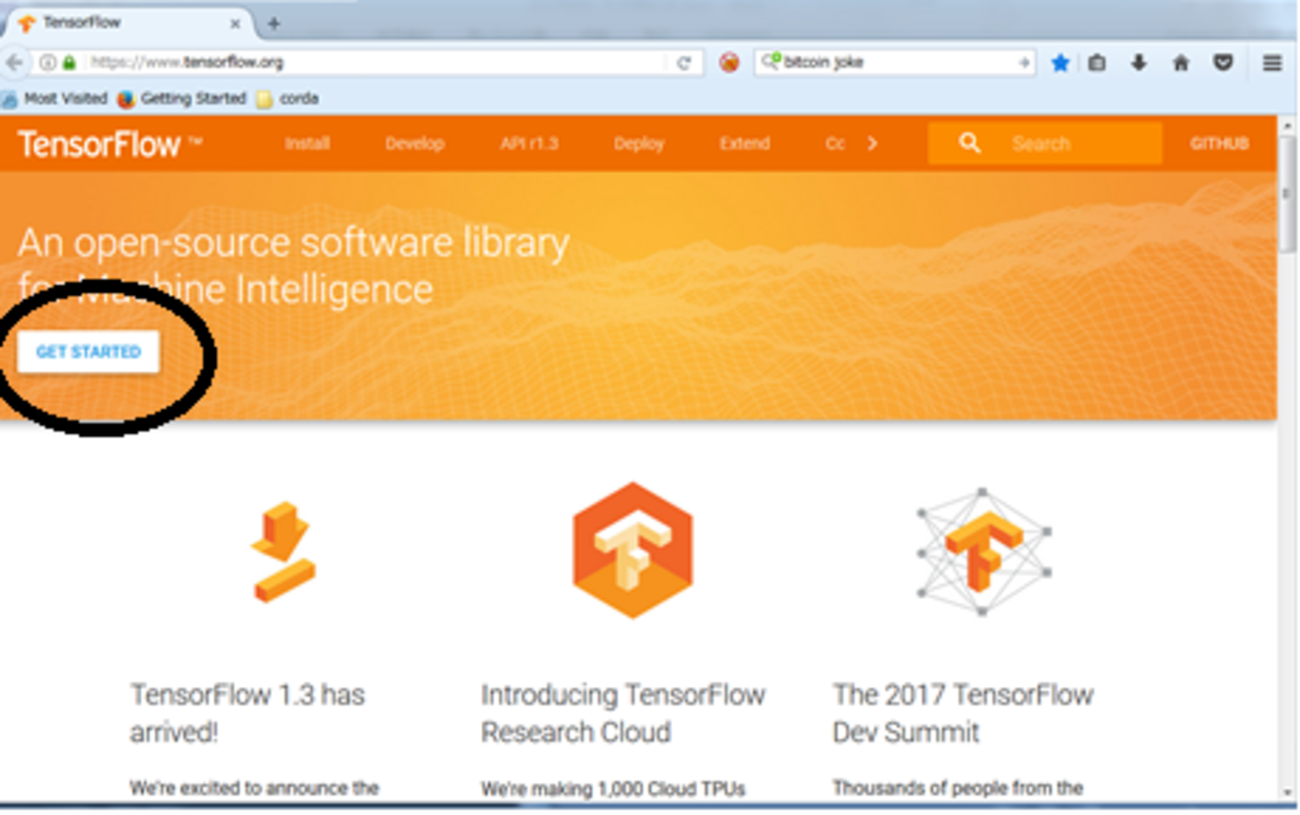Screen dimensions: 1300x815
Task: Click the Dev Summit network graph icon
Action: [x=983, y=551]
